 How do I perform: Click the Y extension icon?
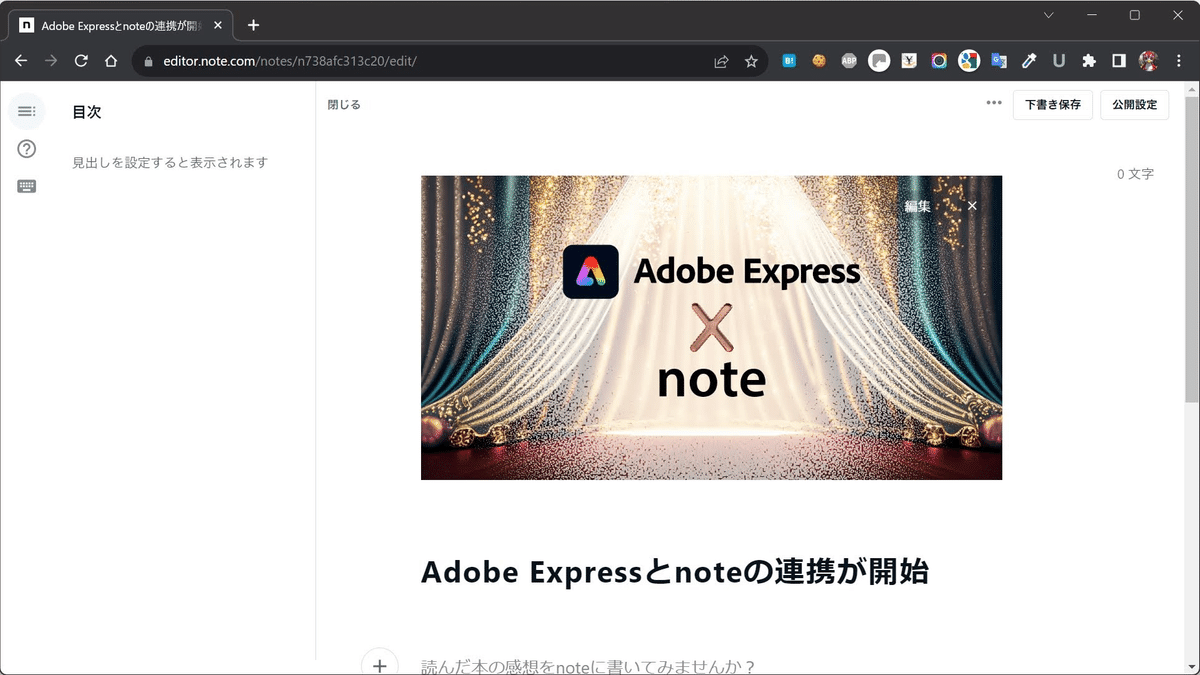point(909,61)
